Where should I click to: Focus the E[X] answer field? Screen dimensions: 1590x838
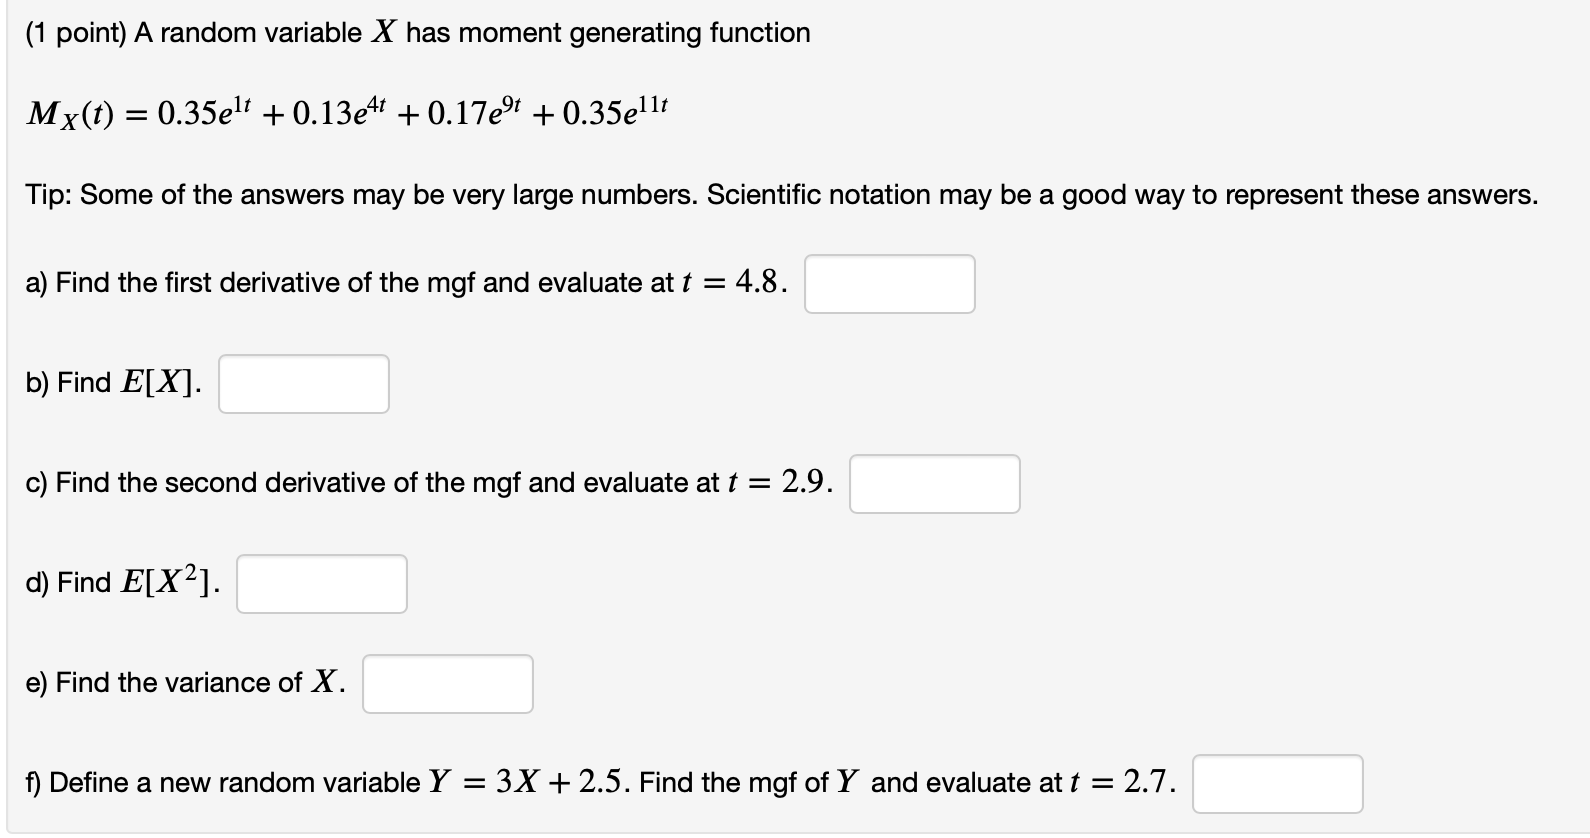click(304, 384)
